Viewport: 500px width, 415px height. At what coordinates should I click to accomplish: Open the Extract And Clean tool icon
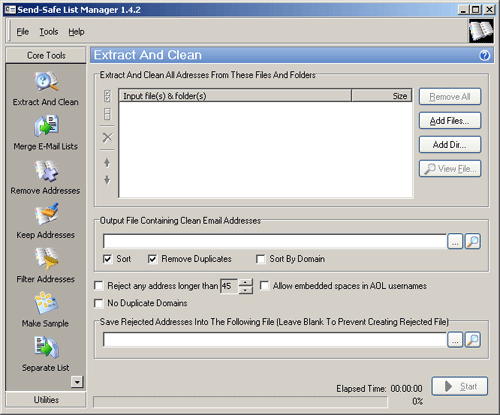(46, 81)
